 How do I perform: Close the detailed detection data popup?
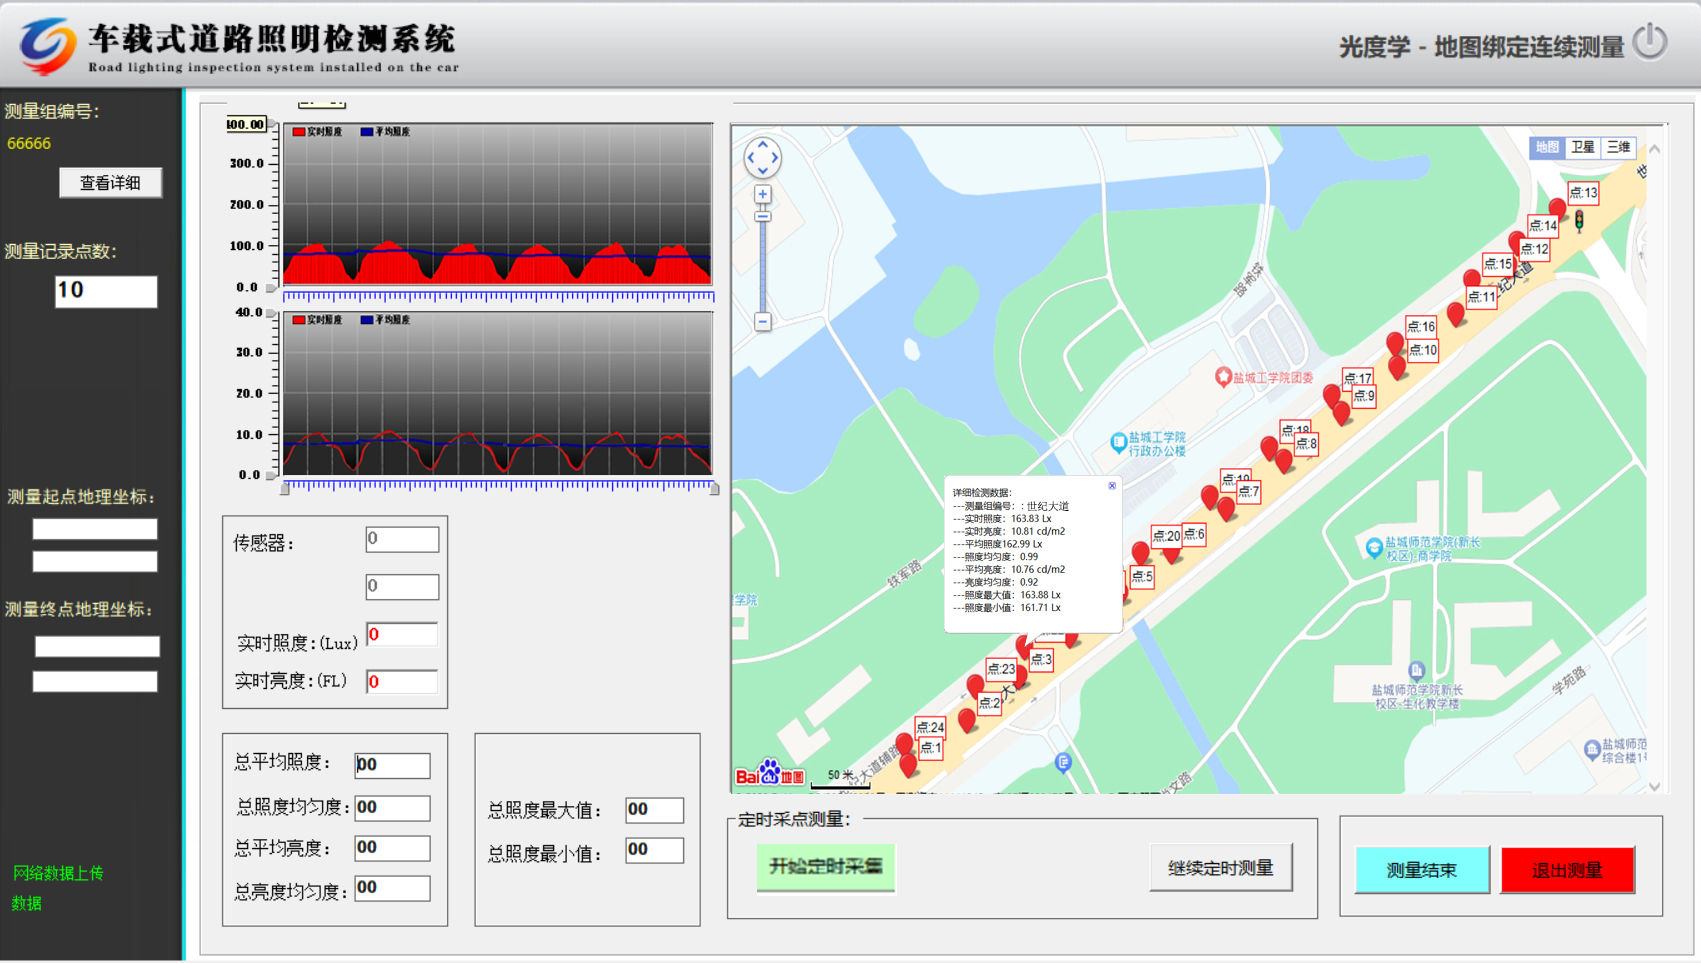pyautogui.click(x=1112, y=486)
